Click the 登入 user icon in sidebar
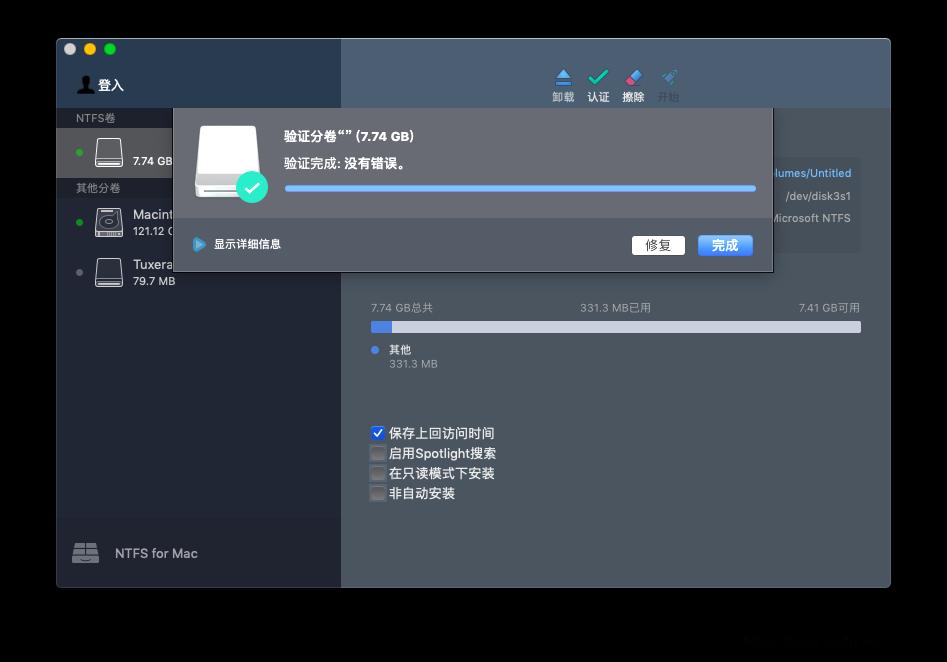Image resolution: width=947 pixels, height=662 pixels. (x=88, y=84)
